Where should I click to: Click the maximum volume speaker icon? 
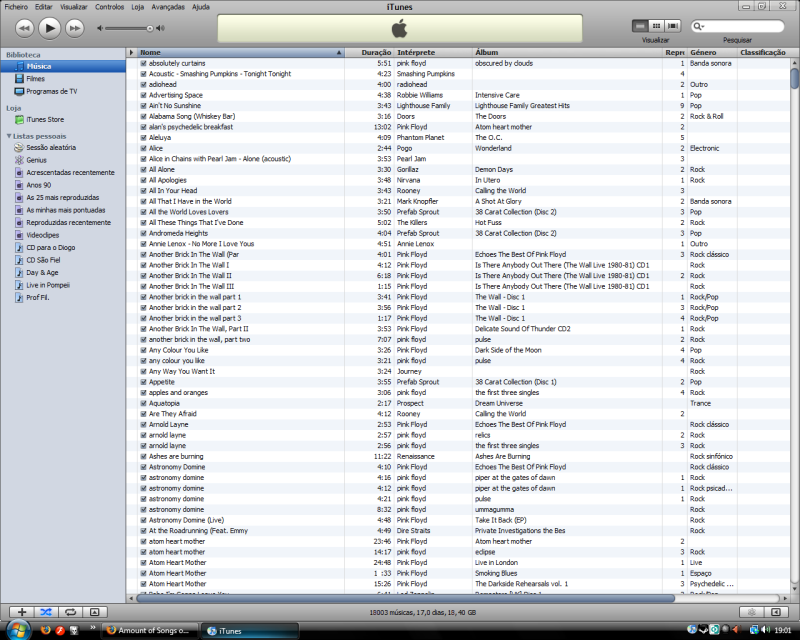pos(161,28)
